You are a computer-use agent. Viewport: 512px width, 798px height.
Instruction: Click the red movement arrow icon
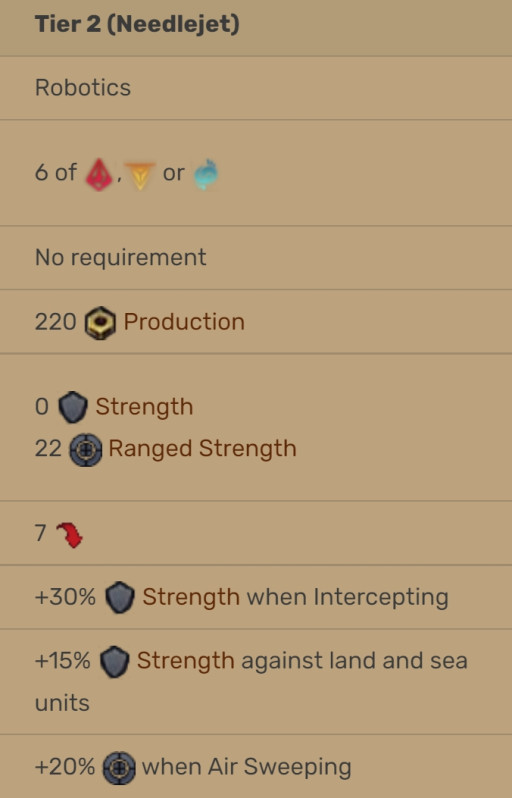[x=69, y=535]
